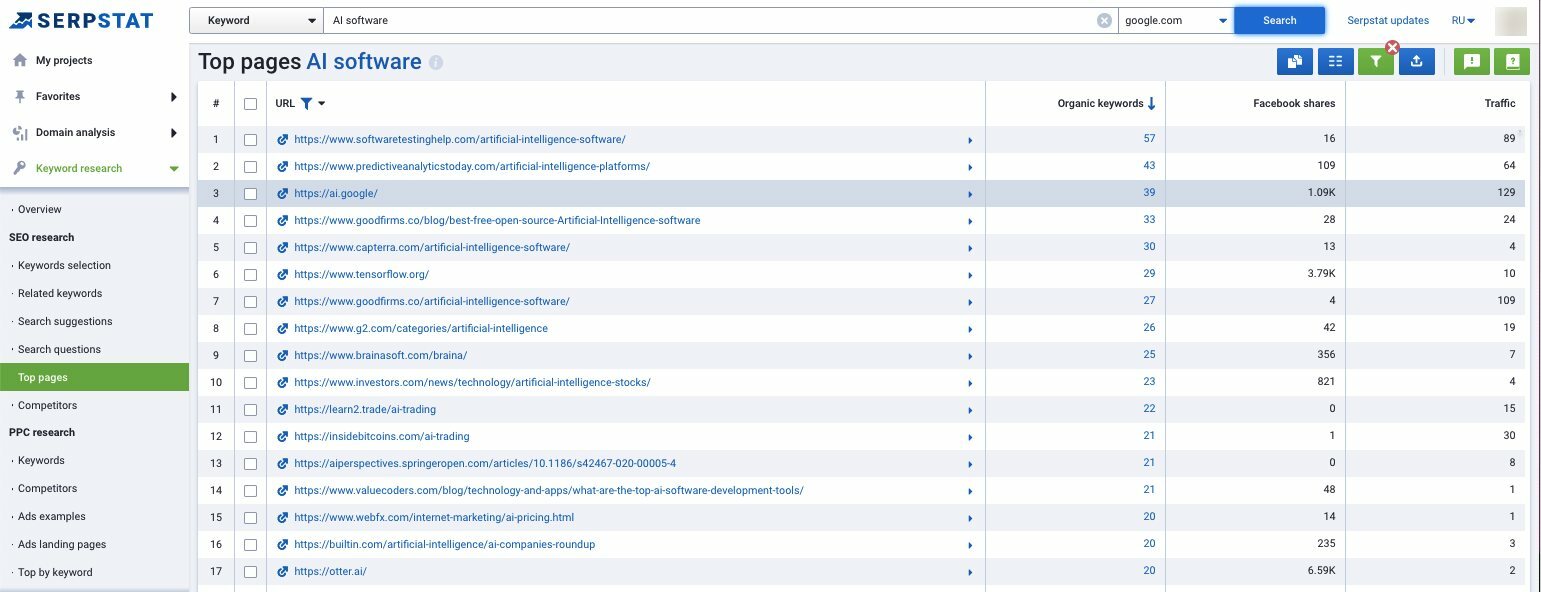Click the My projects home icon
Screen dimensions: 1541x592
[20, 60]
